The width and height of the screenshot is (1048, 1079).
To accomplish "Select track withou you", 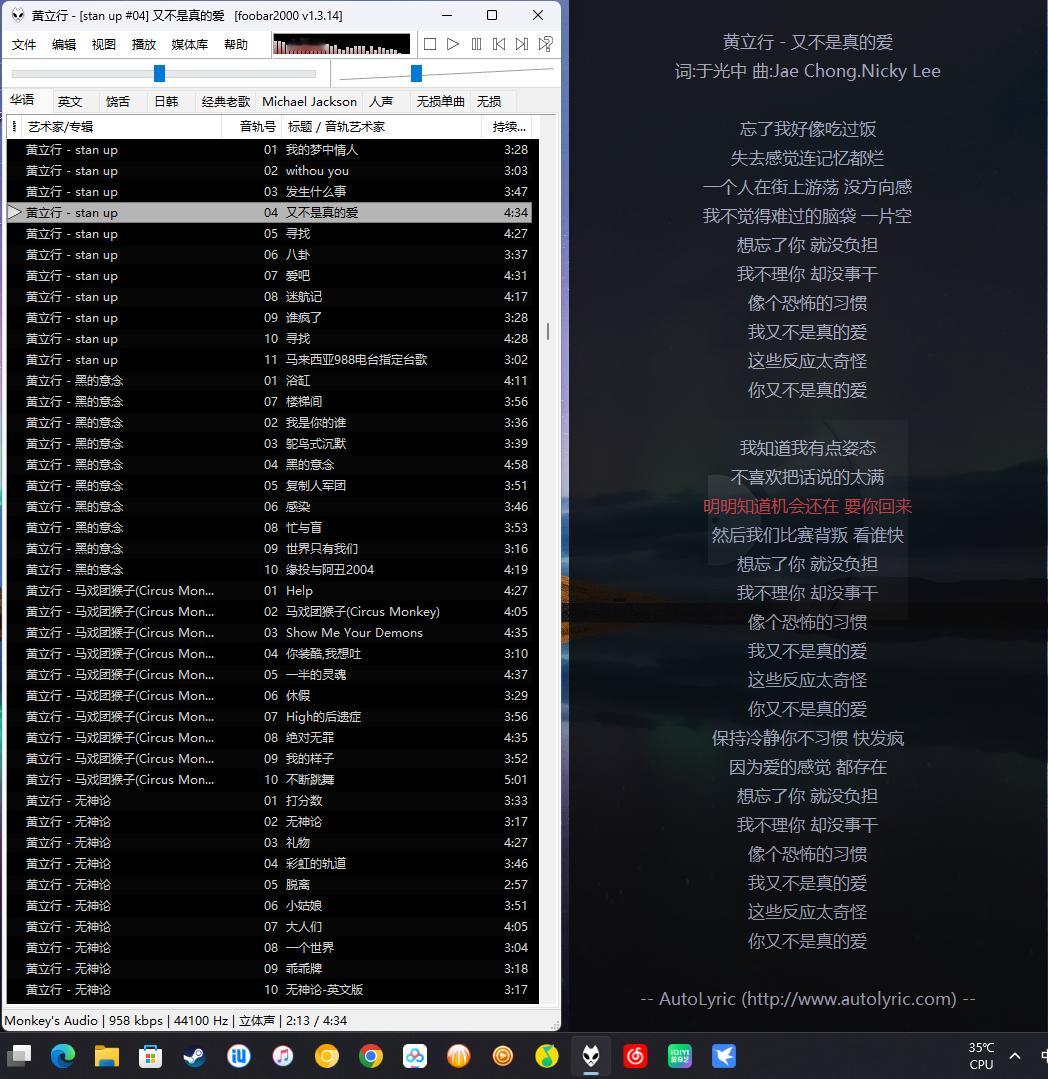I will click(x=269, y=171).
